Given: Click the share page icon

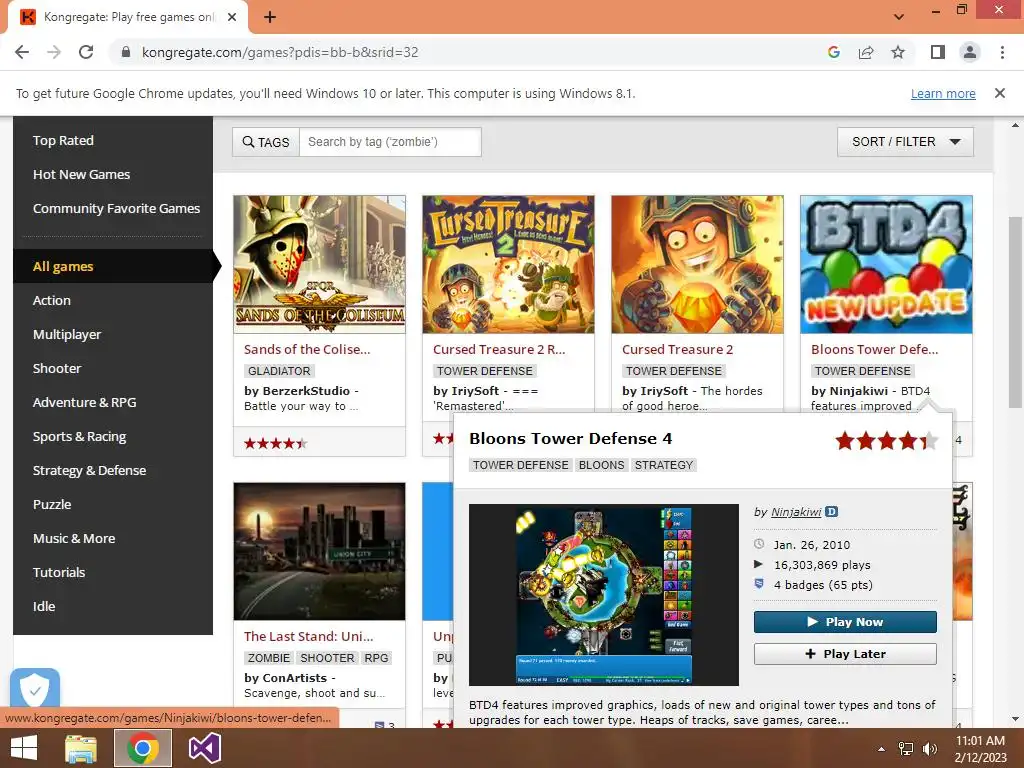Looking at the screenshot, I should point(866,52).
